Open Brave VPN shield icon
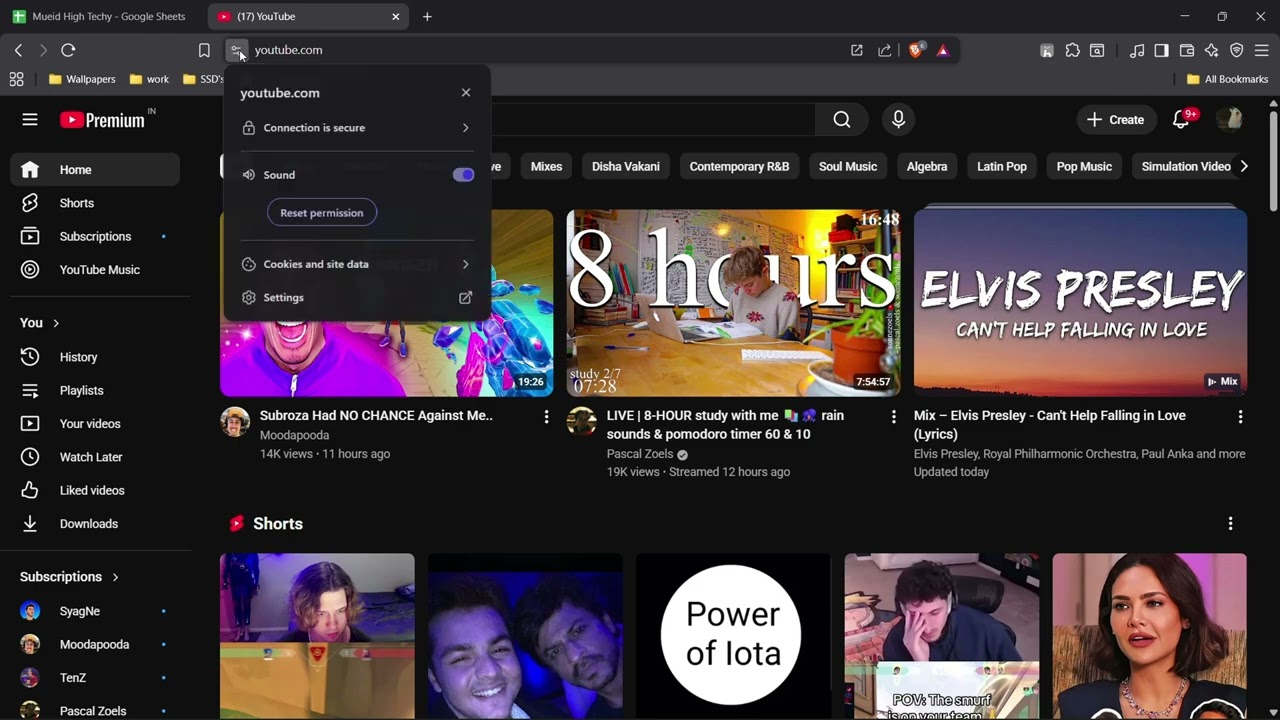The height and width of the screenshot is (720, 1280). coord(1237,50)
